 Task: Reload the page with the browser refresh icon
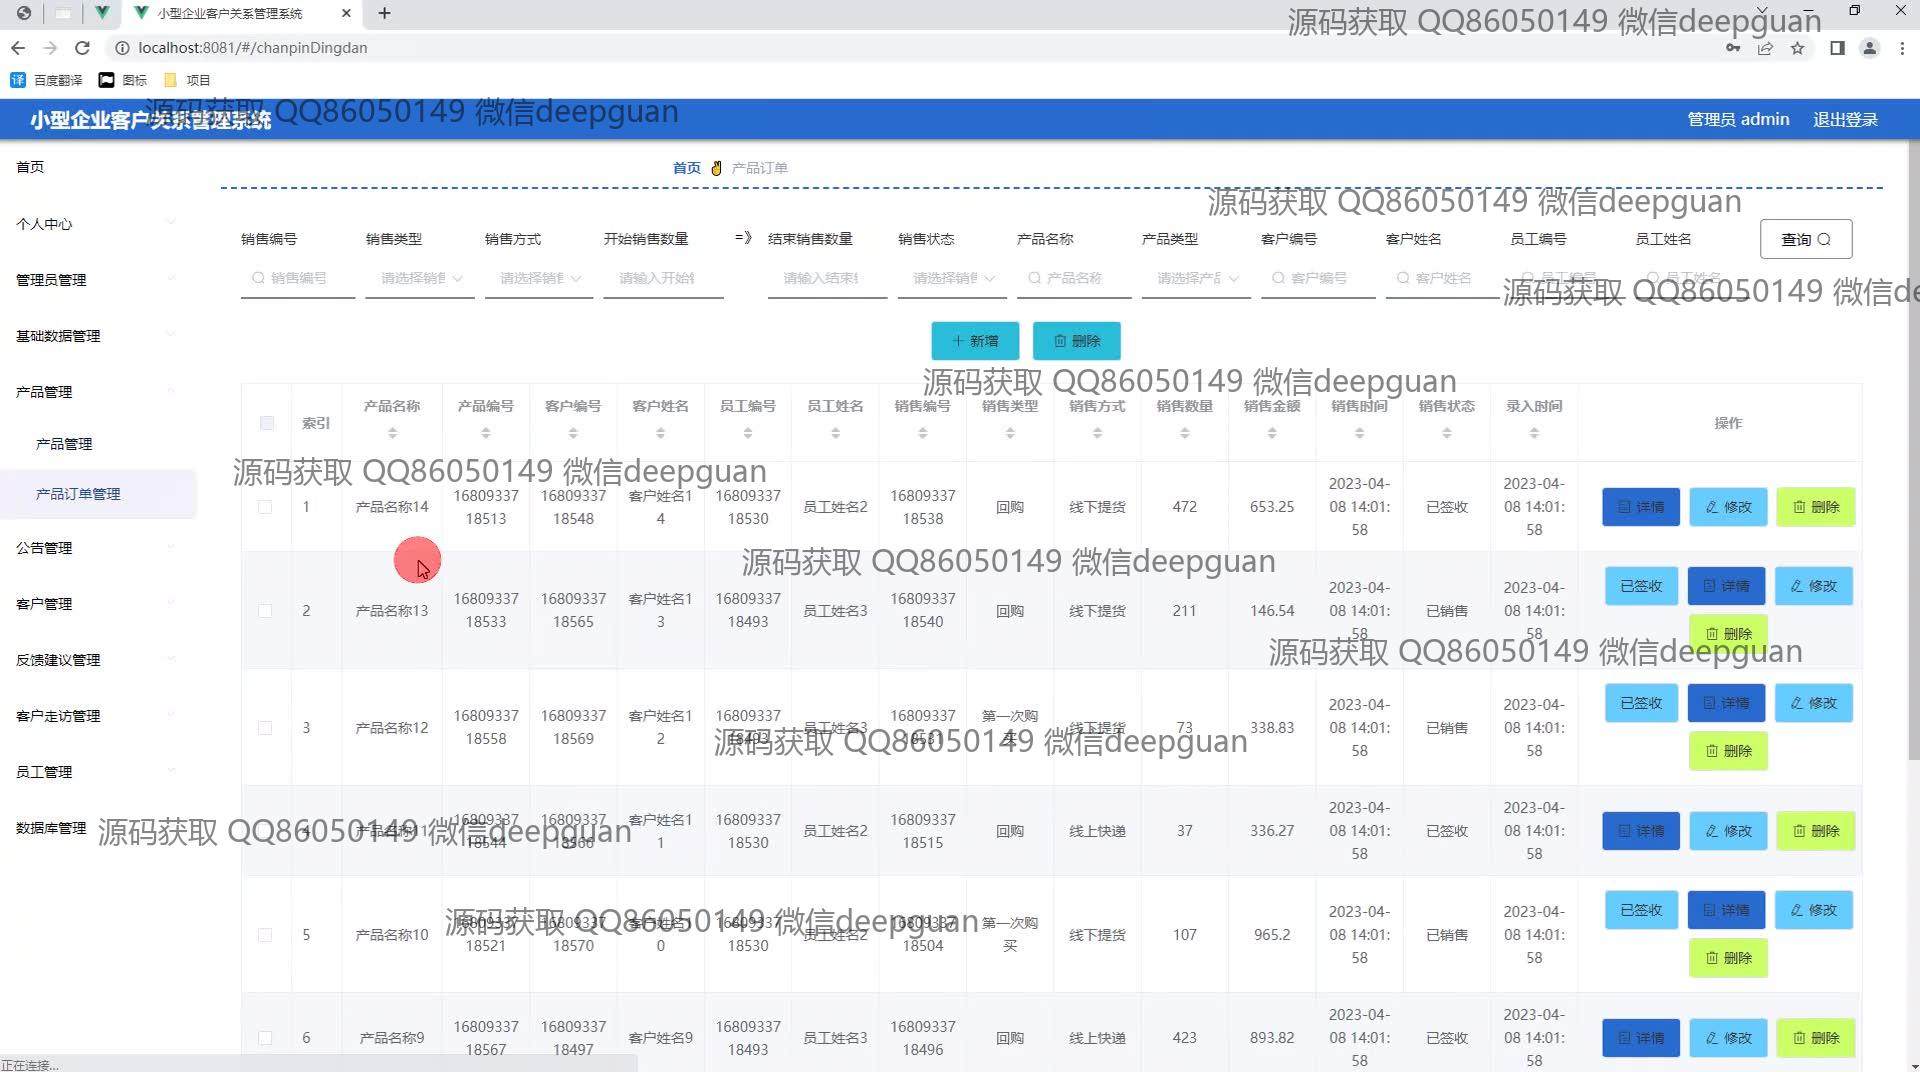click(x=82, y=48)
